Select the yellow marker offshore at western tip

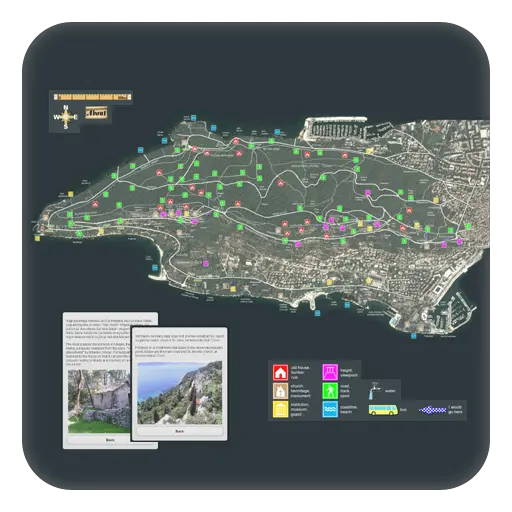pyautogui.click(x=37, y=238)
